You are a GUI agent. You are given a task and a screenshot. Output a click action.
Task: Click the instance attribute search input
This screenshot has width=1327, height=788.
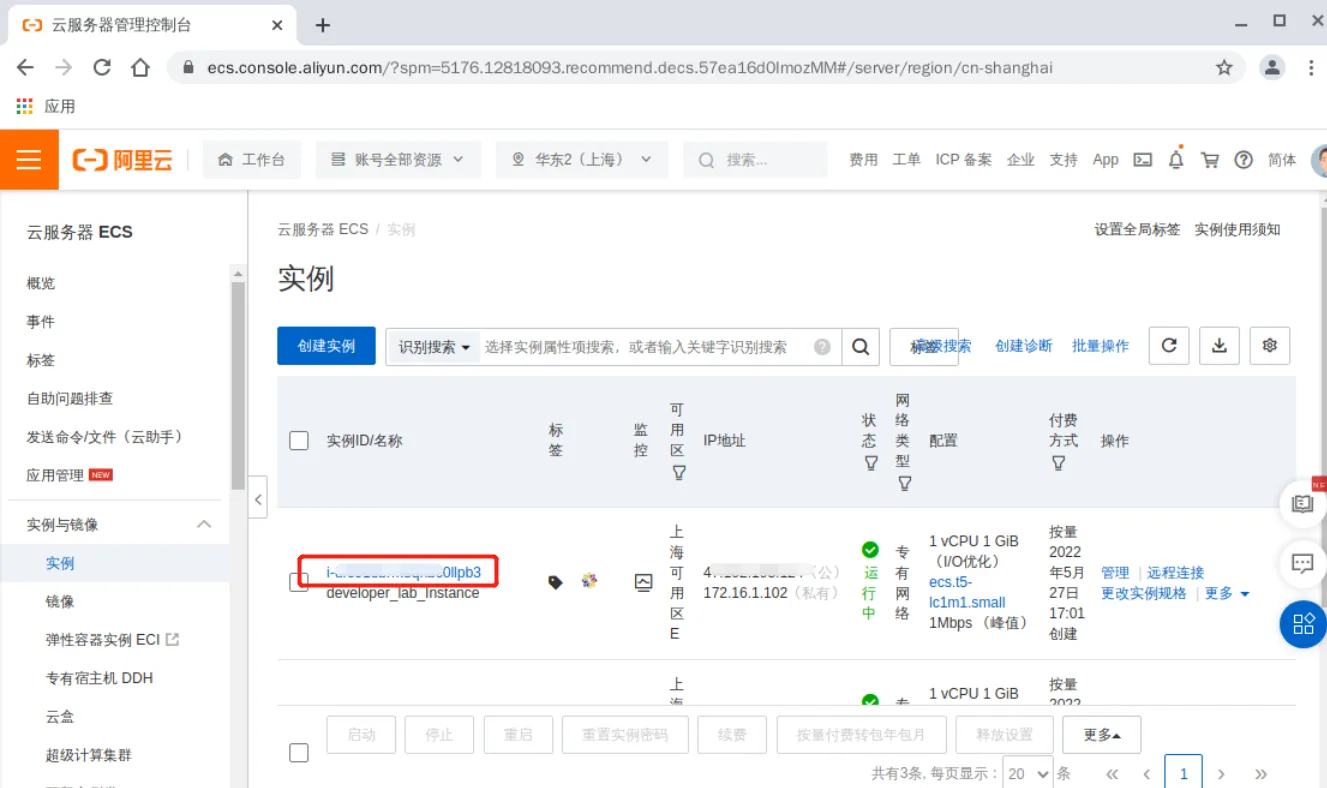[x=646, y=347]
